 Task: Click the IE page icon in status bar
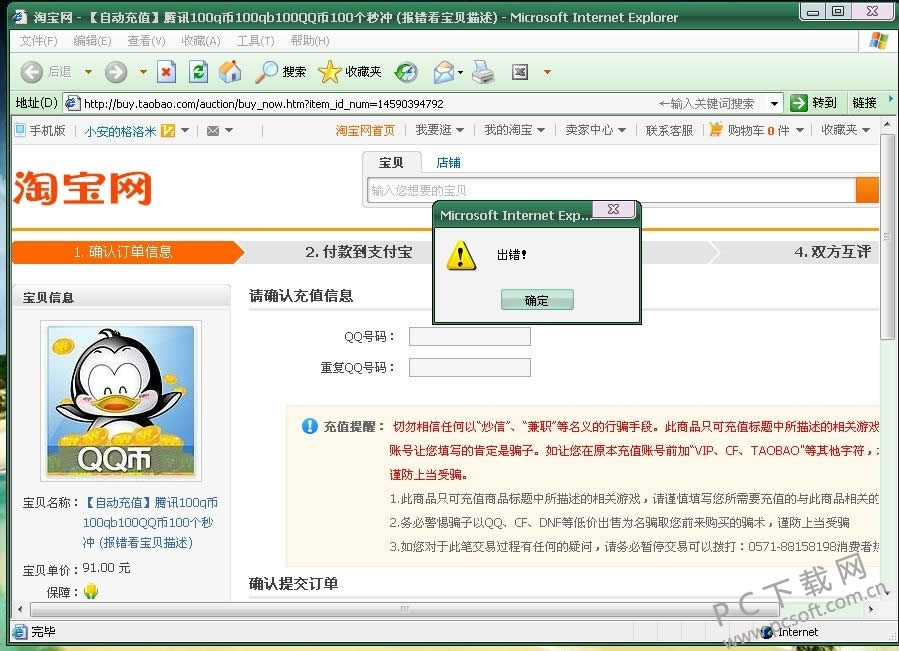19,631
